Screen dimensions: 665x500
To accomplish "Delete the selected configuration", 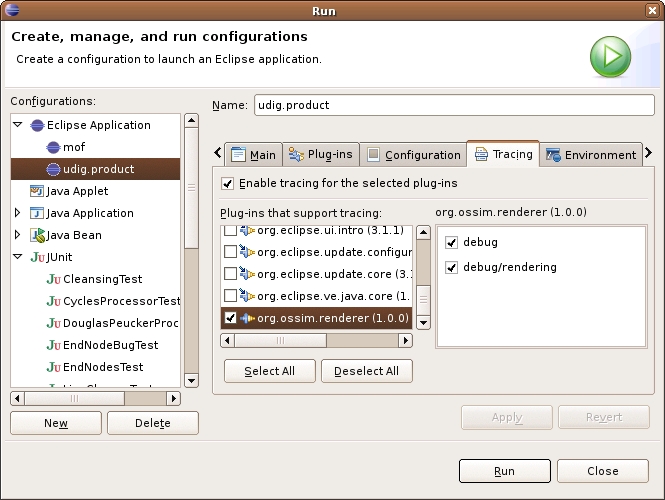I will 153,423.
